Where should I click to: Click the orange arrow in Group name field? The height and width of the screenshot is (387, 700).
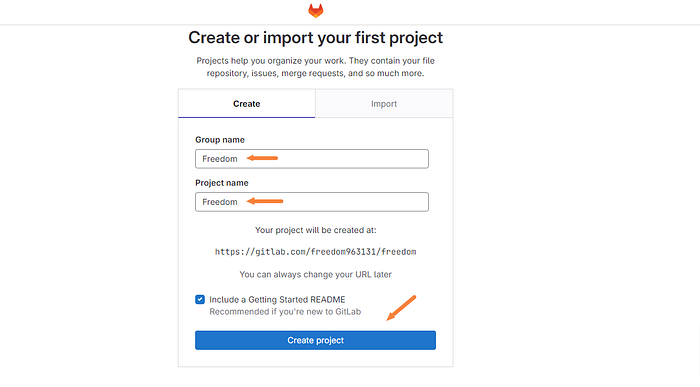click(x=262, y=158)
